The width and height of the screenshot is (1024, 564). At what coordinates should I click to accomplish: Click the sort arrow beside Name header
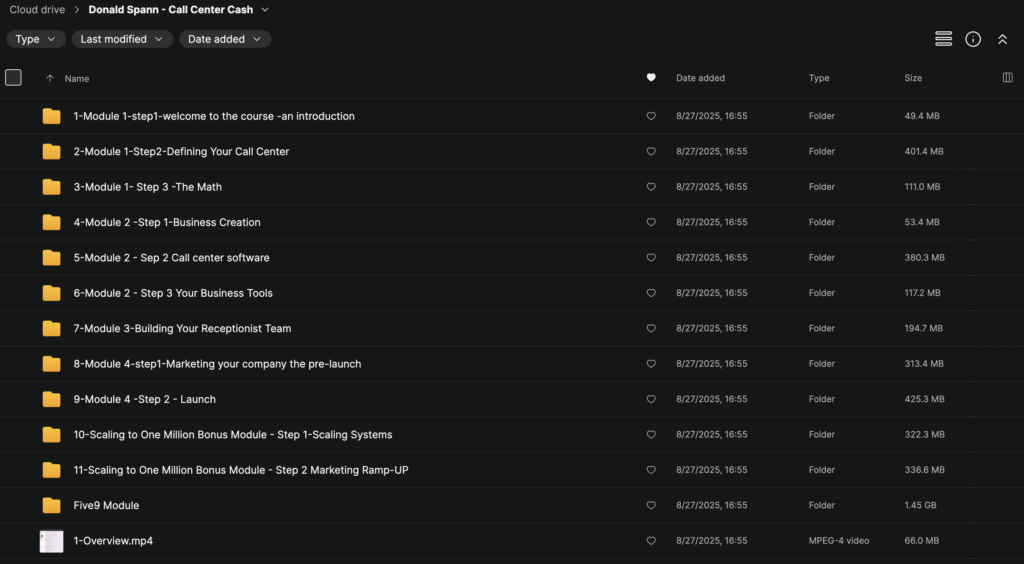coord(50,78)
